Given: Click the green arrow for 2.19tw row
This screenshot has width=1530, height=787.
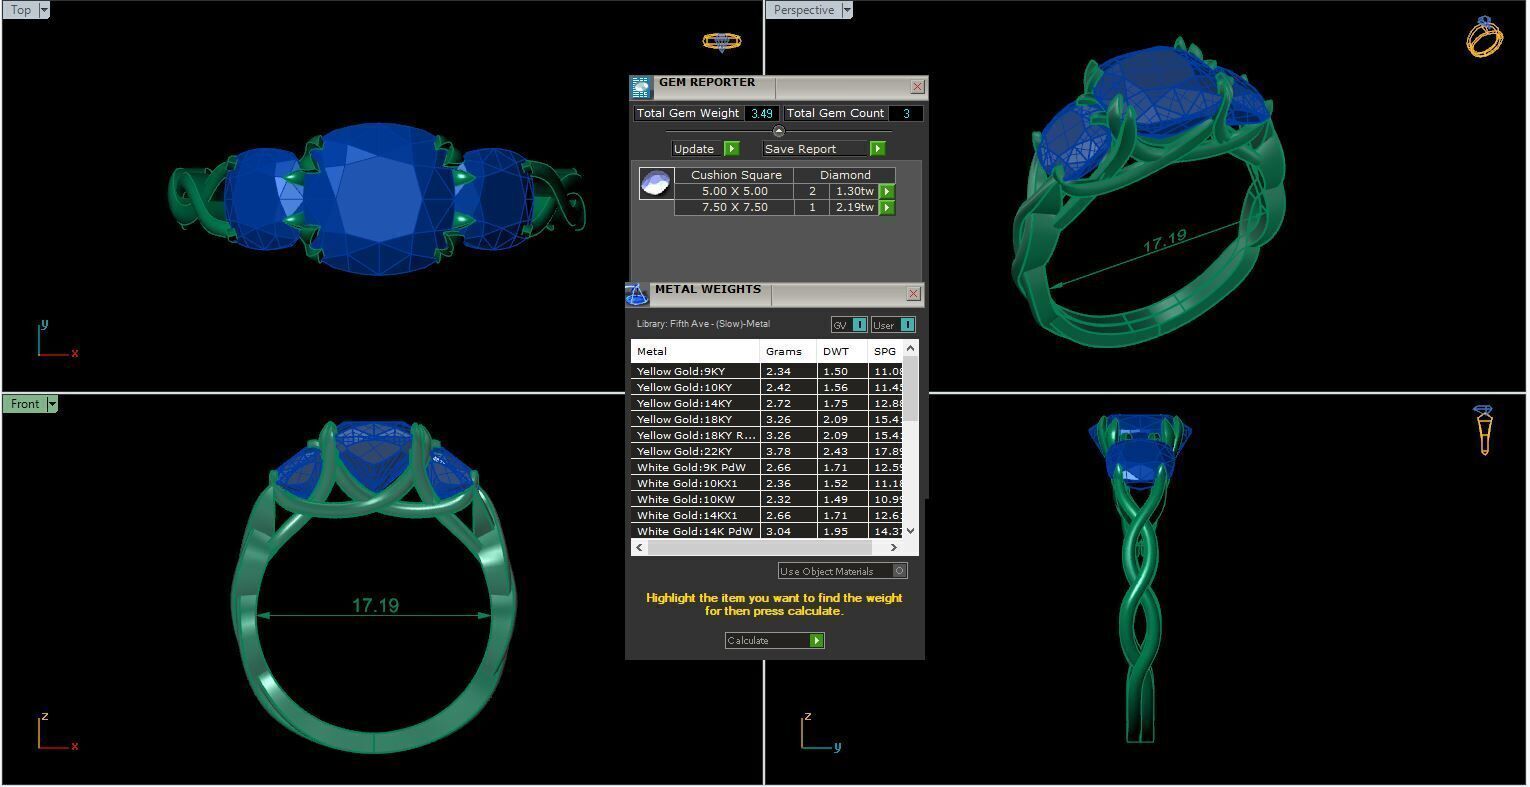Looking at the screenshot, I should click(887, 207).
